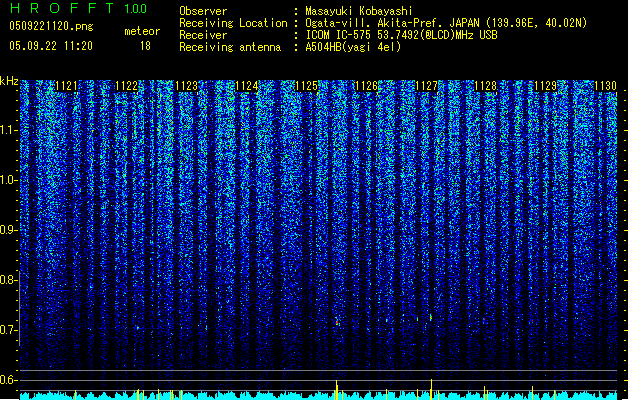Click the Receiving Location value text
Screen dimensions: 629x400
pos(446,23)
